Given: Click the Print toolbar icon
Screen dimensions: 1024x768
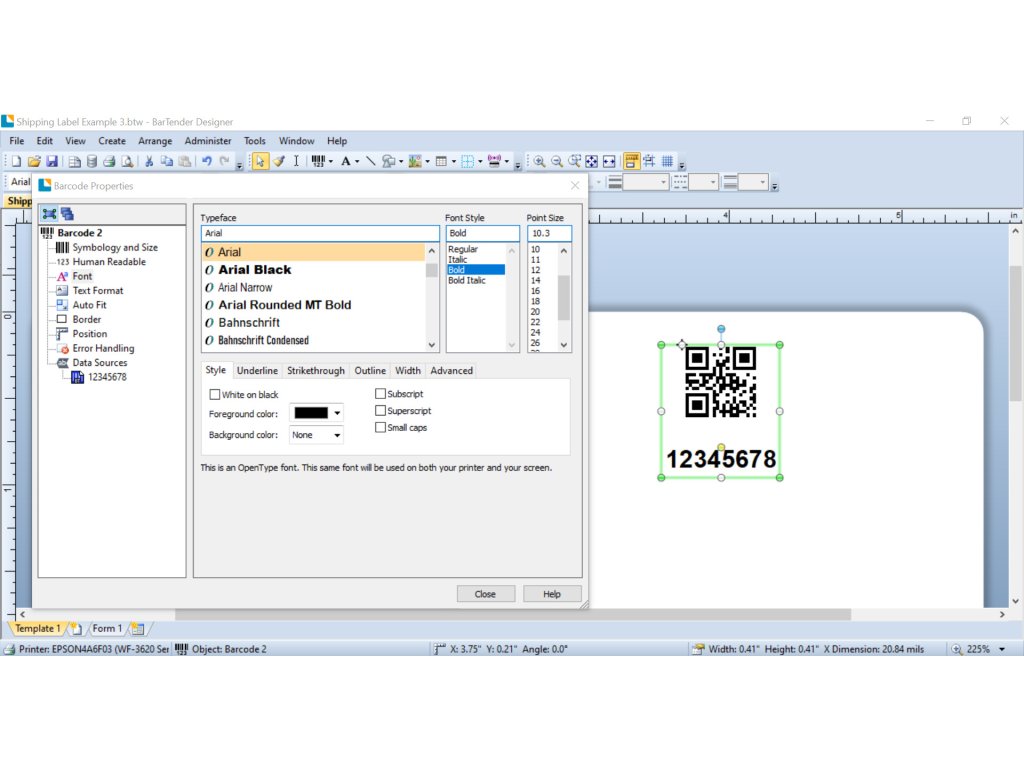Looking at the screenshot, I should pos(109,161).
